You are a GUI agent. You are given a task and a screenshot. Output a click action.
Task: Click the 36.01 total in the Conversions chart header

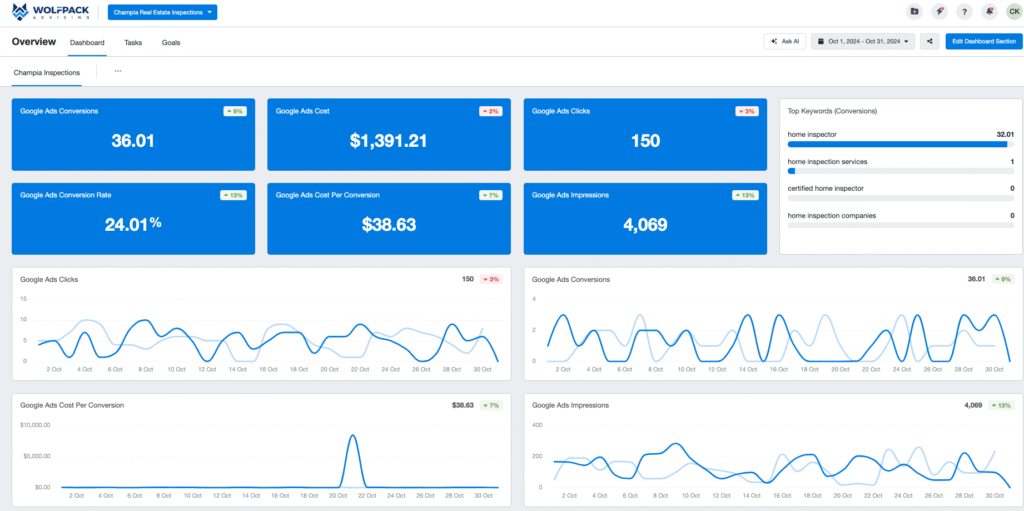977,279
